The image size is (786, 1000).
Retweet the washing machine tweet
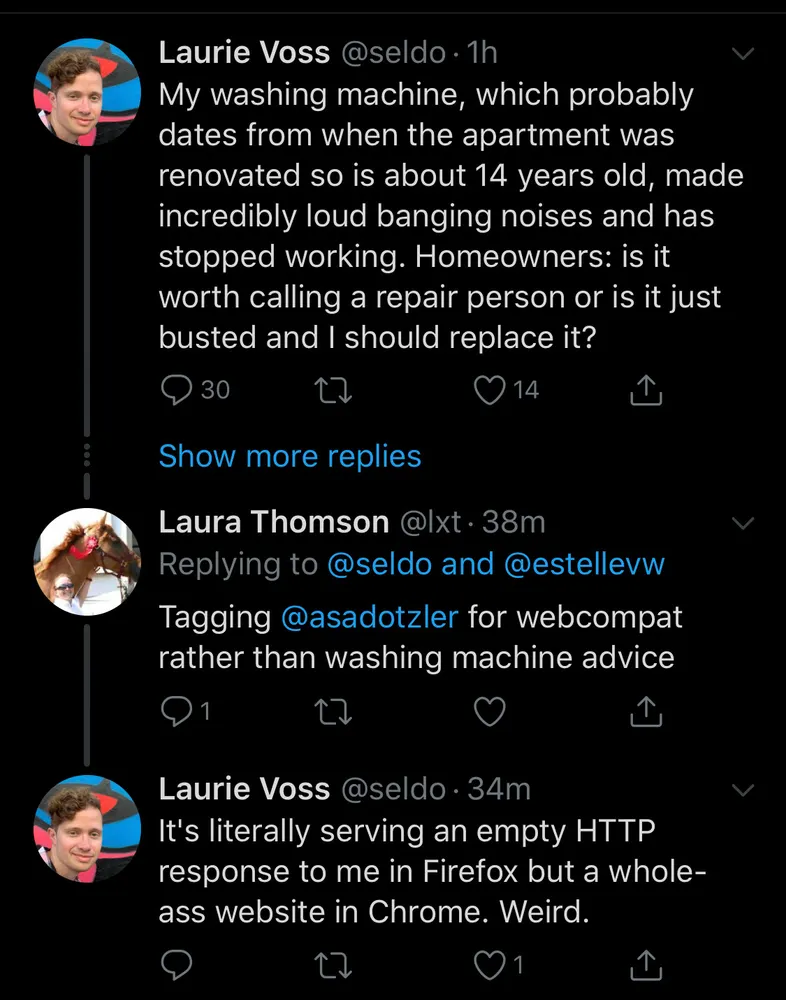pos(331,391)
